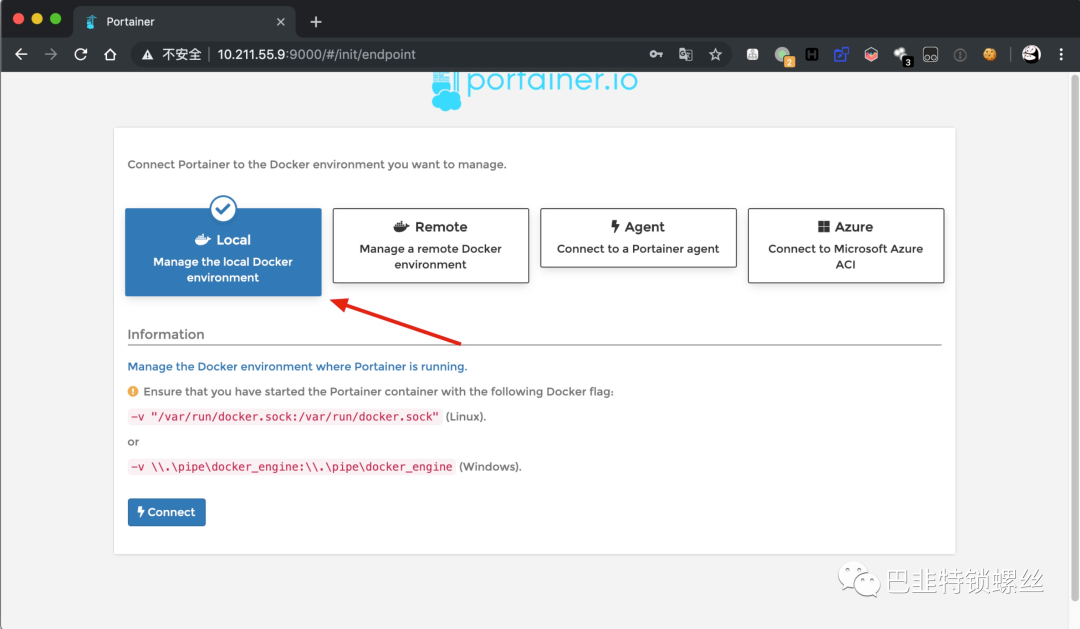Click the black H extension icon
1080x629 pixels.
click(812, 54)
